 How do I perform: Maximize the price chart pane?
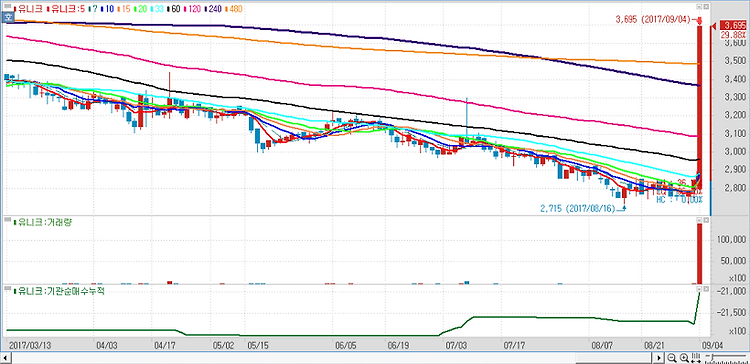pyautogui.click(x=706, y=7)
